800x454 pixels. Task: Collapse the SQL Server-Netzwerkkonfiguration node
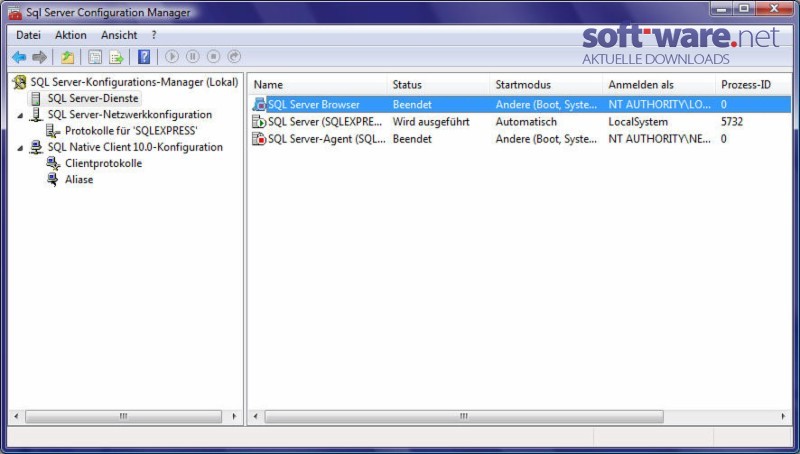(20, 116)
